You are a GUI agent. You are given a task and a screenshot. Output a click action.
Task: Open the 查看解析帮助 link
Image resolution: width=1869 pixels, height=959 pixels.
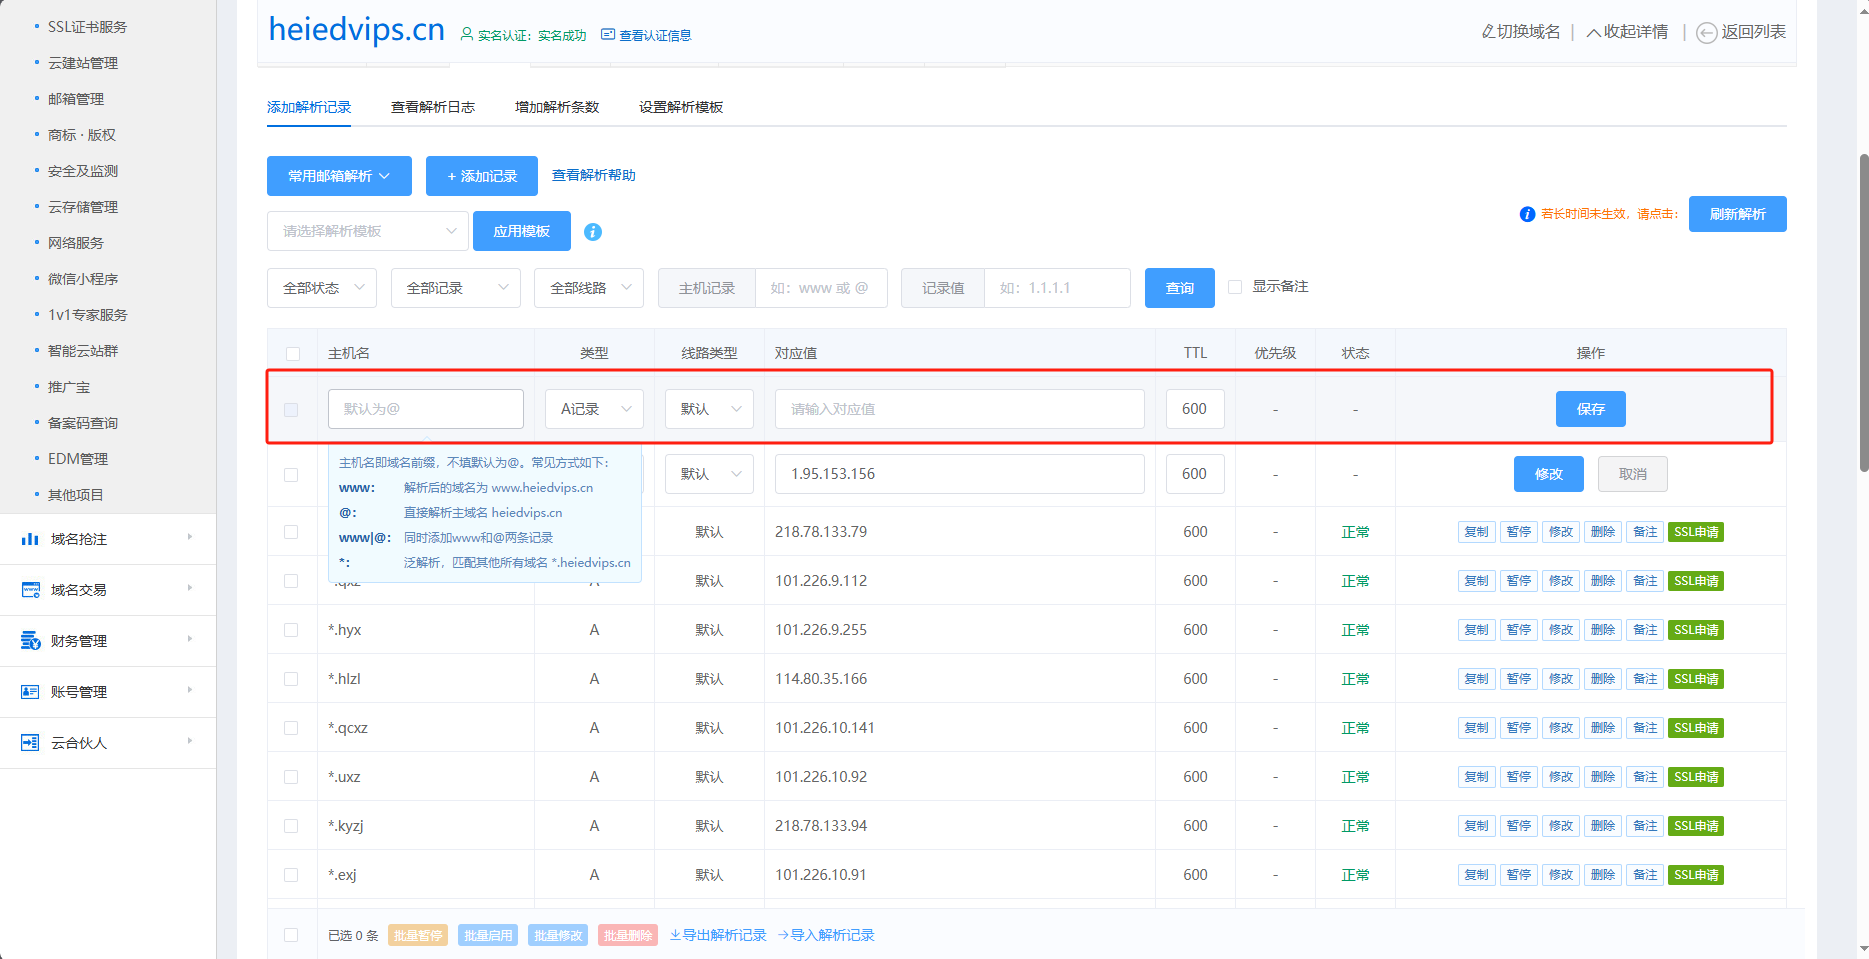point(594,175)
